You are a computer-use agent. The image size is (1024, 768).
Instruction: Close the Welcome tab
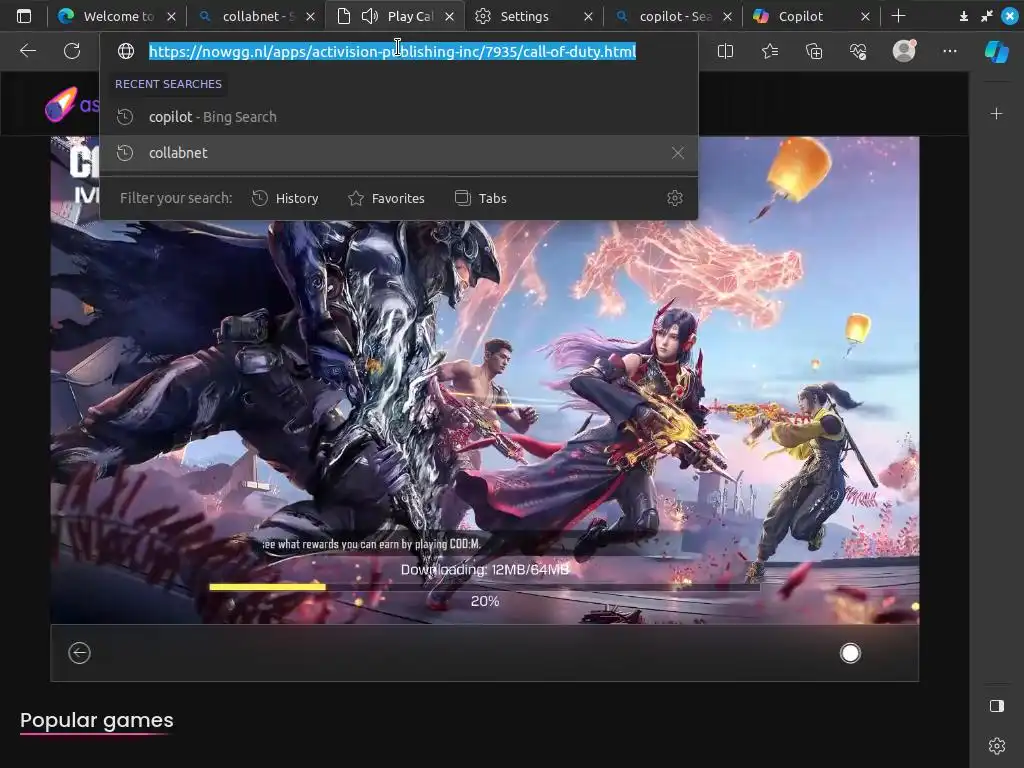171,16
